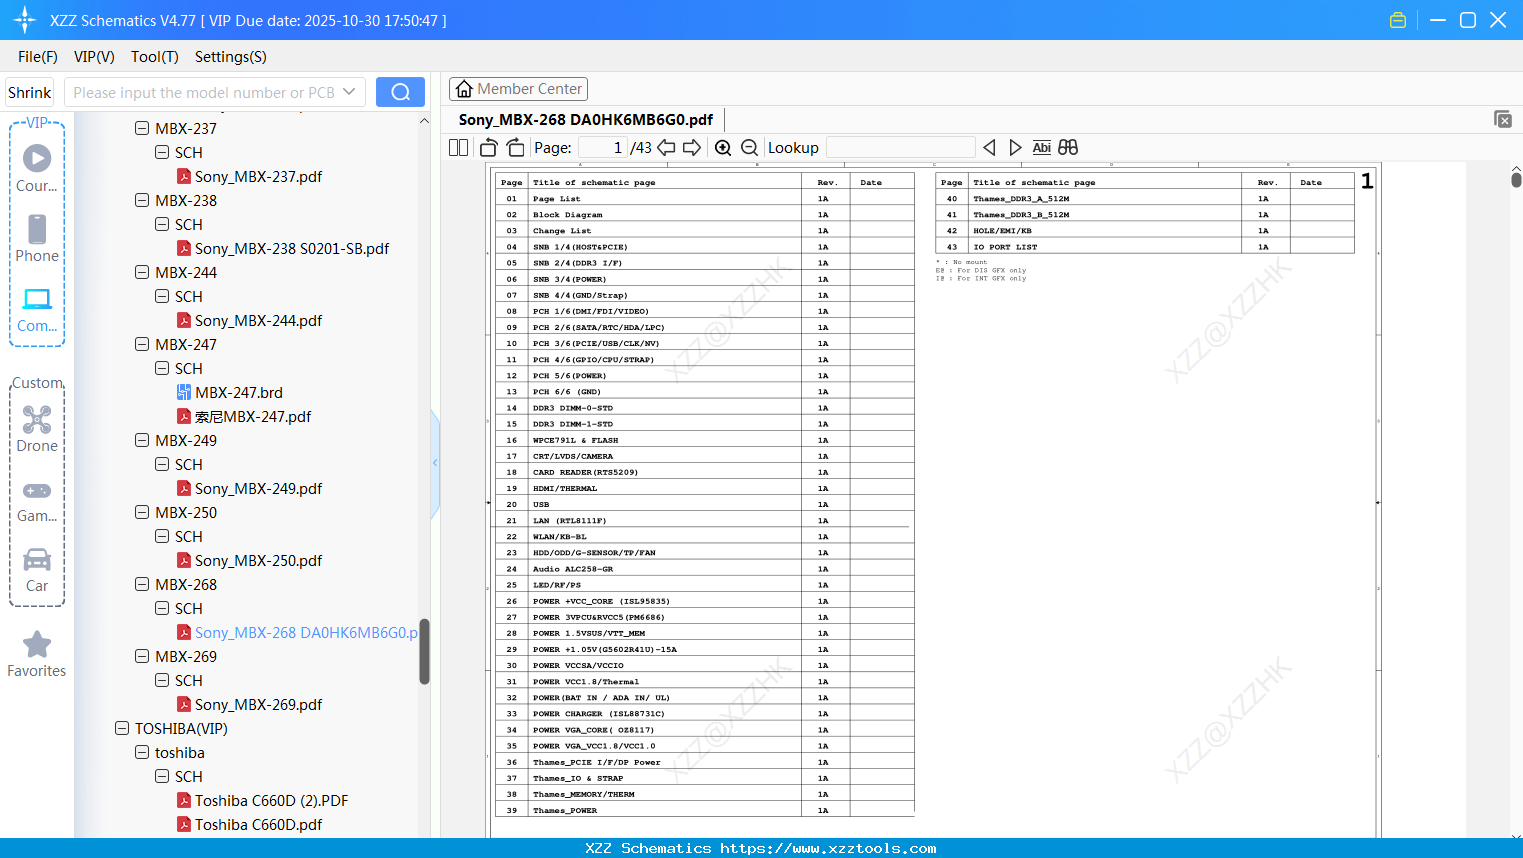The height and width of the screenshot is (858, 1523).
Task: Click the XZZ Schematics app logo
Action: tap(25, 20)
